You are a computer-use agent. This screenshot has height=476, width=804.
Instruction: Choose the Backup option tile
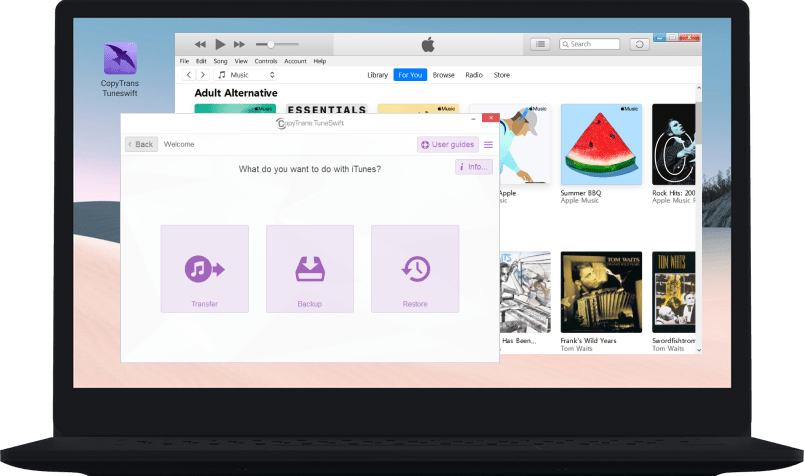(x=310, y=269)
